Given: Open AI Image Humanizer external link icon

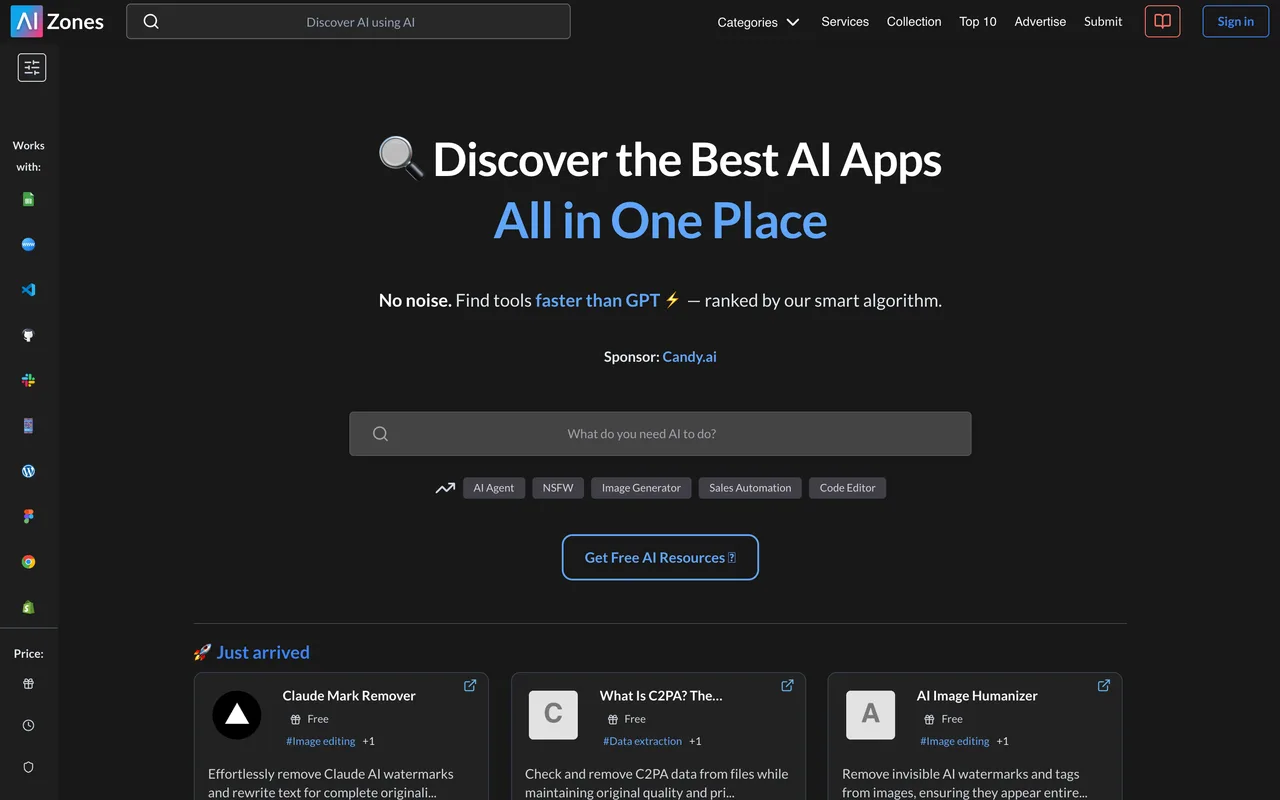Looking at the screenshot, I should pos(1104,685).
